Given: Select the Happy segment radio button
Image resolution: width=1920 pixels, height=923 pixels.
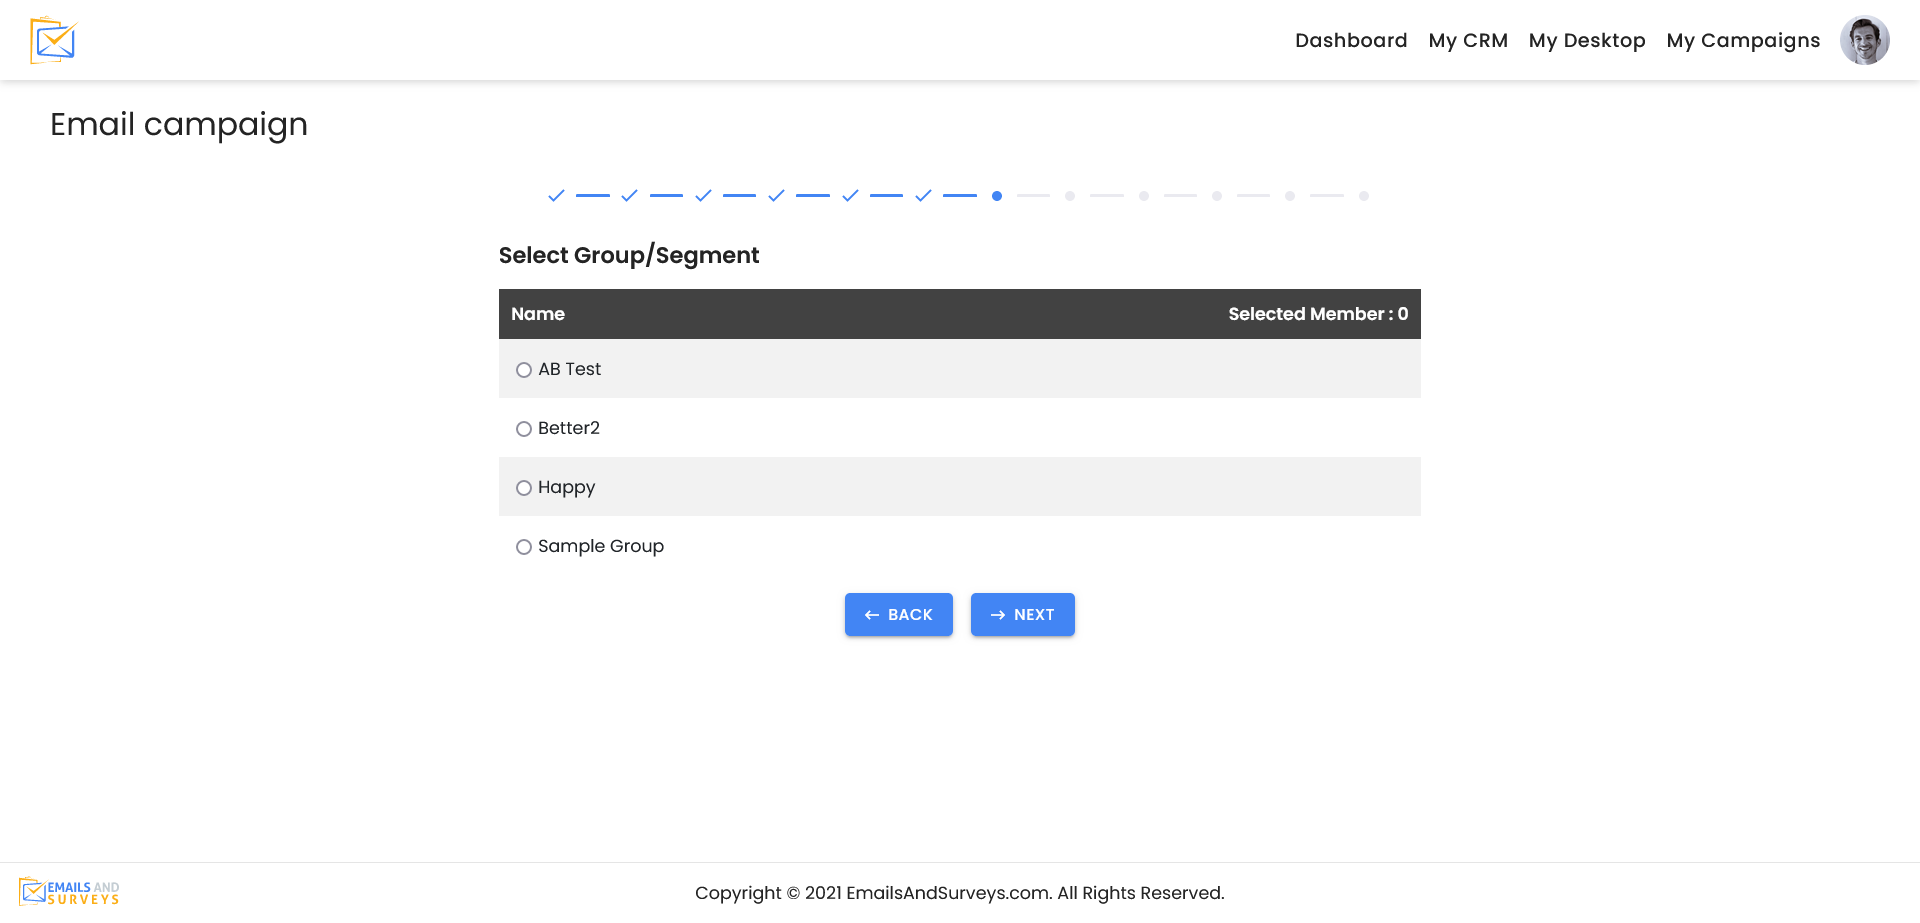Looking at the screenshot, I should 524,487.
